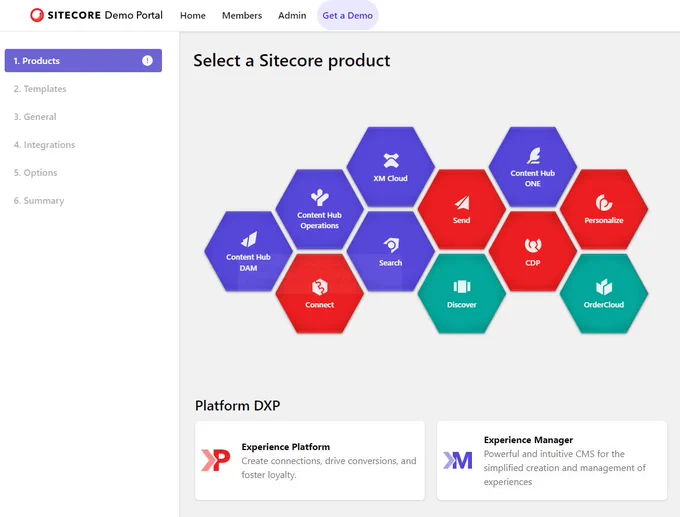680x517 pixels.
Task: Click the 'Platform DXP' section heading
Action: (x=238, y=406)
